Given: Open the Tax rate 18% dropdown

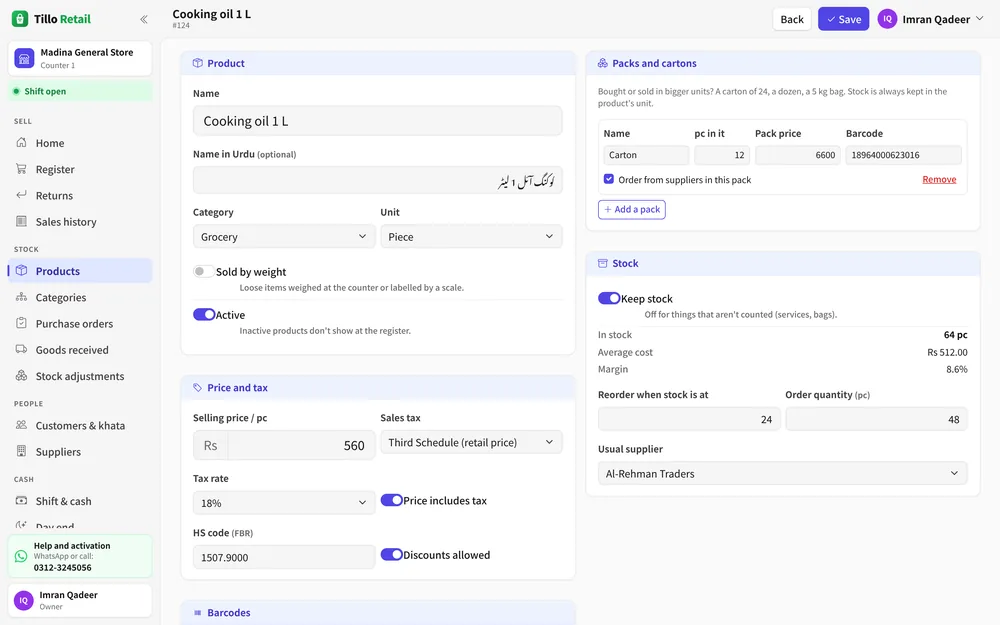Looking at the screenshot, I should 284,503.
